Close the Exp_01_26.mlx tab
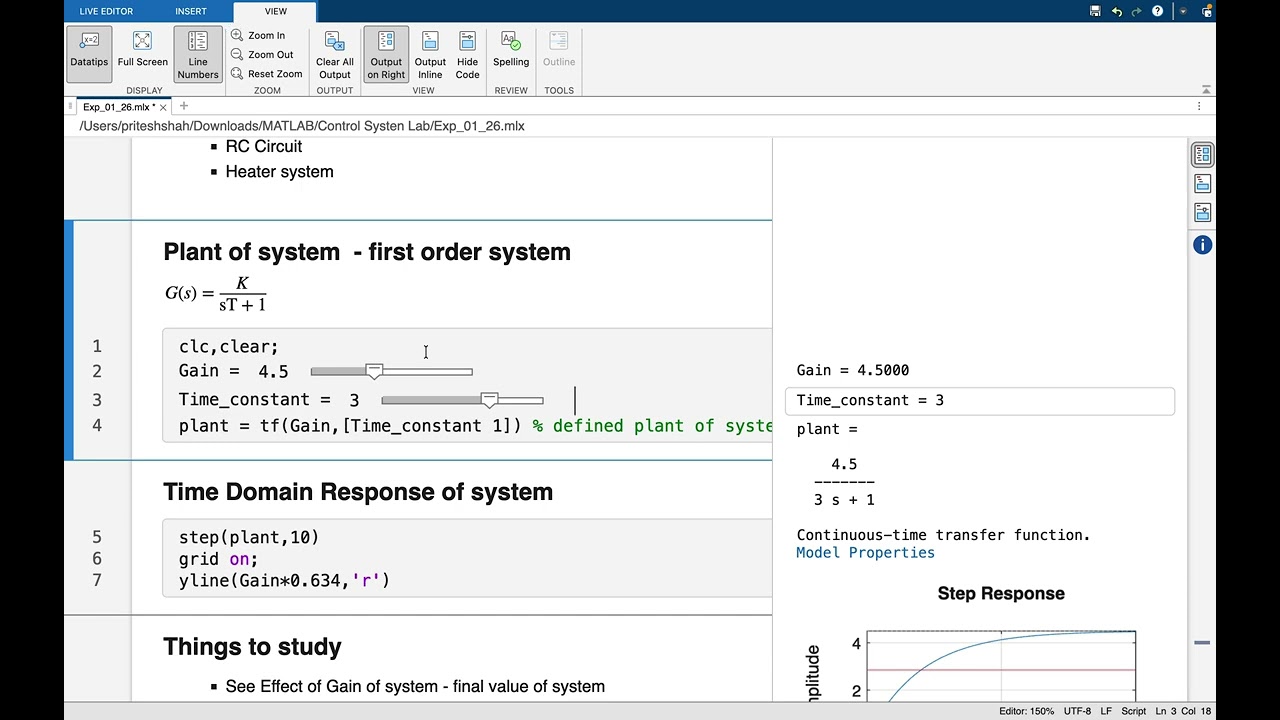This screenshot has width=1280, height=720. [163, 106]
